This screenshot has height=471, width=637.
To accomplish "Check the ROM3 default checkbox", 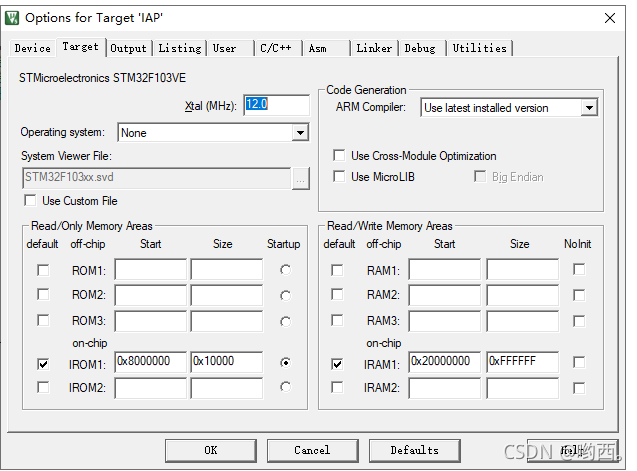I will [43, 320].
